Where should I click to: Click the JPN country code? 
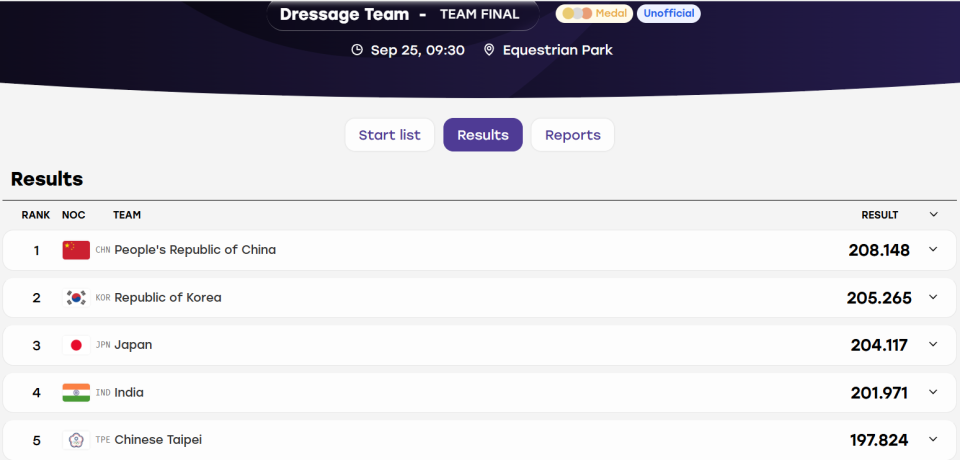103,345
